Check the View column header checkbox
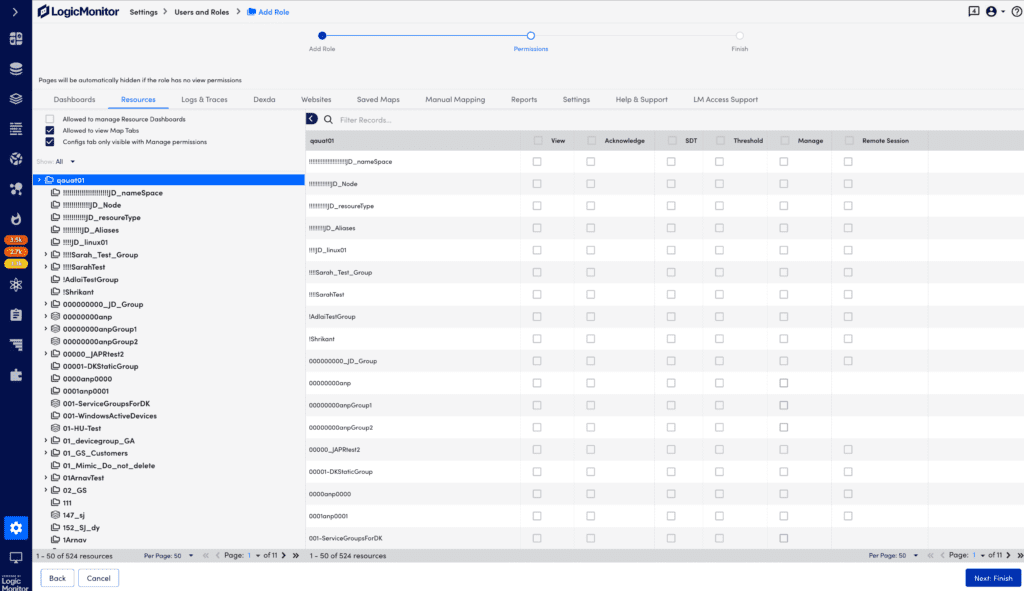Viewport: 1024px width, 591px height. (x=537, y=140)
